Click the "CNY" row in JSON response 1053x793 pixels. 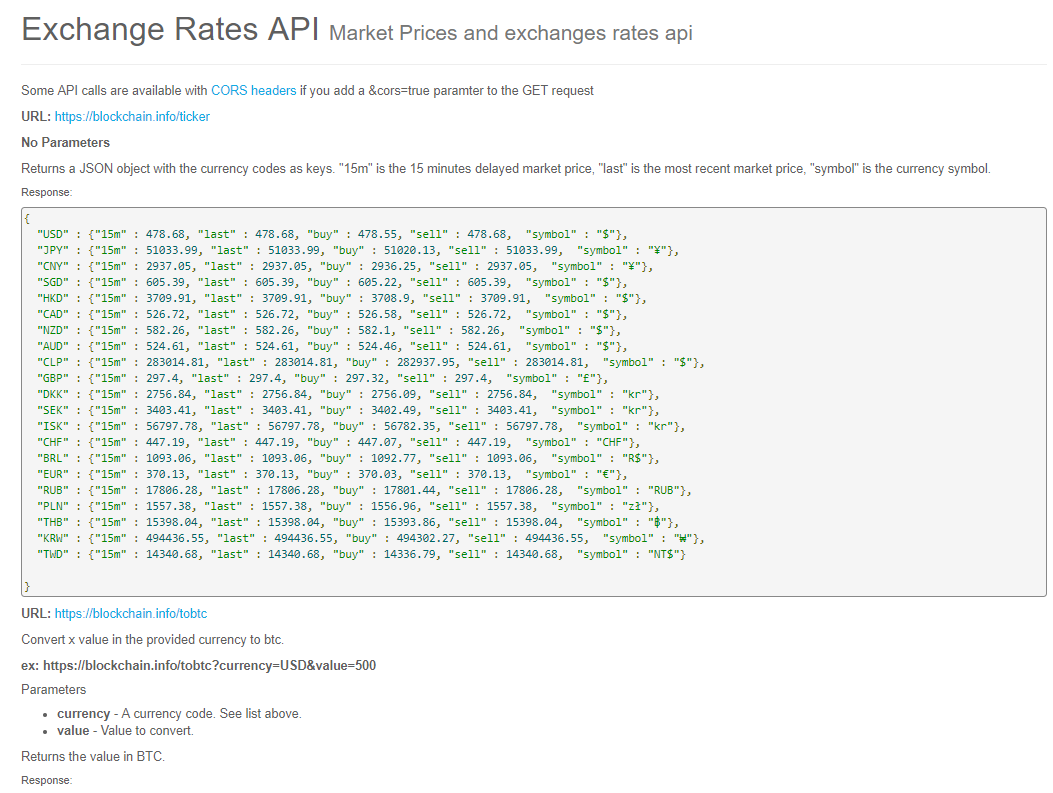(x=345, y=267)
